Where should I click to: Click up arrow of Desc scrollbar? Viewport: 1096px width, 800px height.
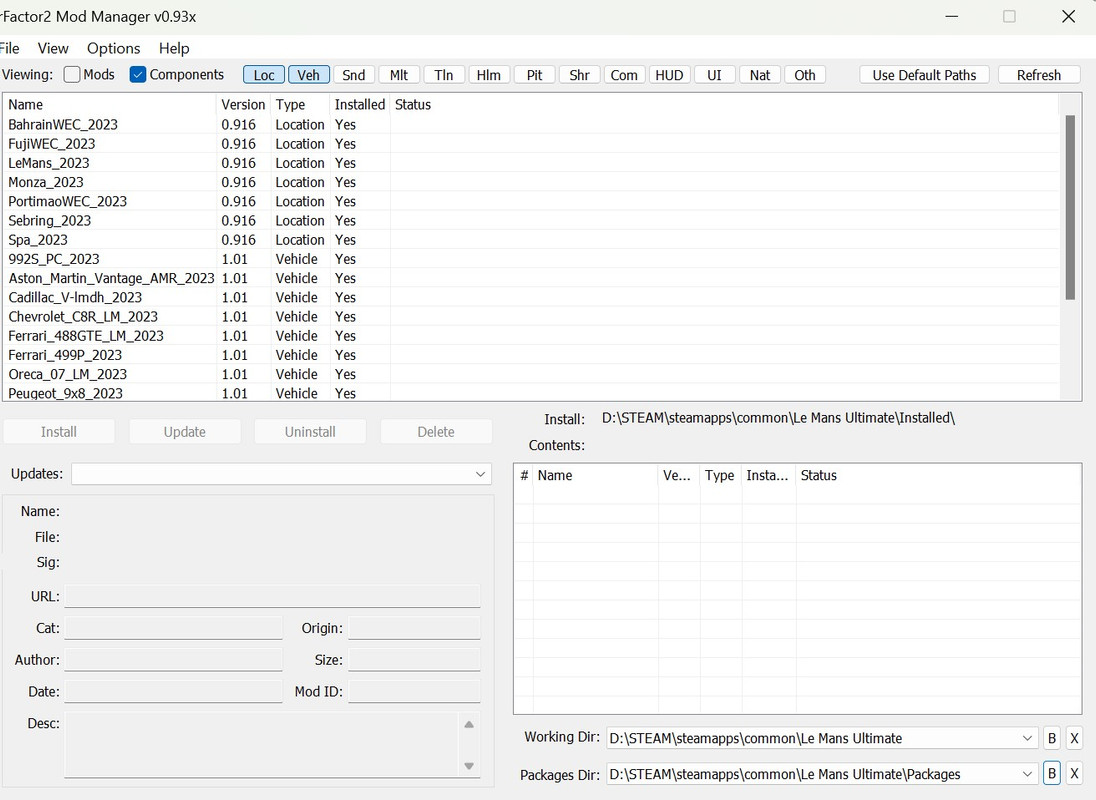pos(469,725)
